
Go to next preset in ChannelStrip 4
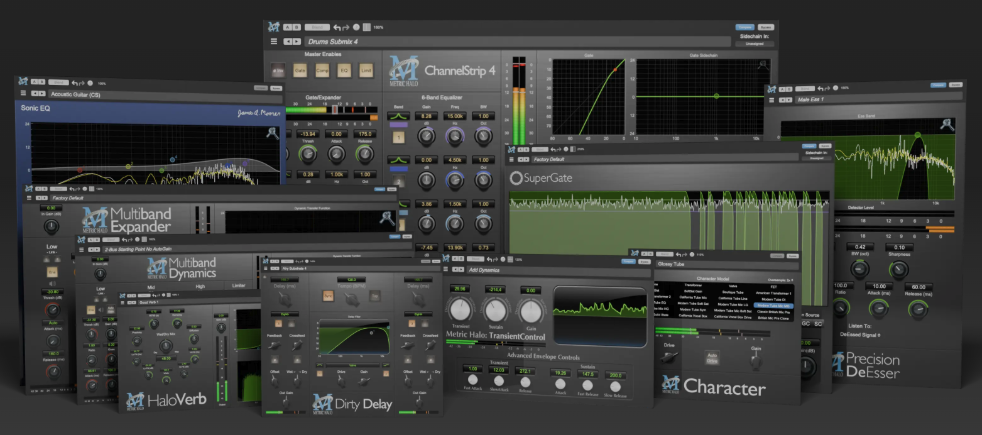coord(297,42)
